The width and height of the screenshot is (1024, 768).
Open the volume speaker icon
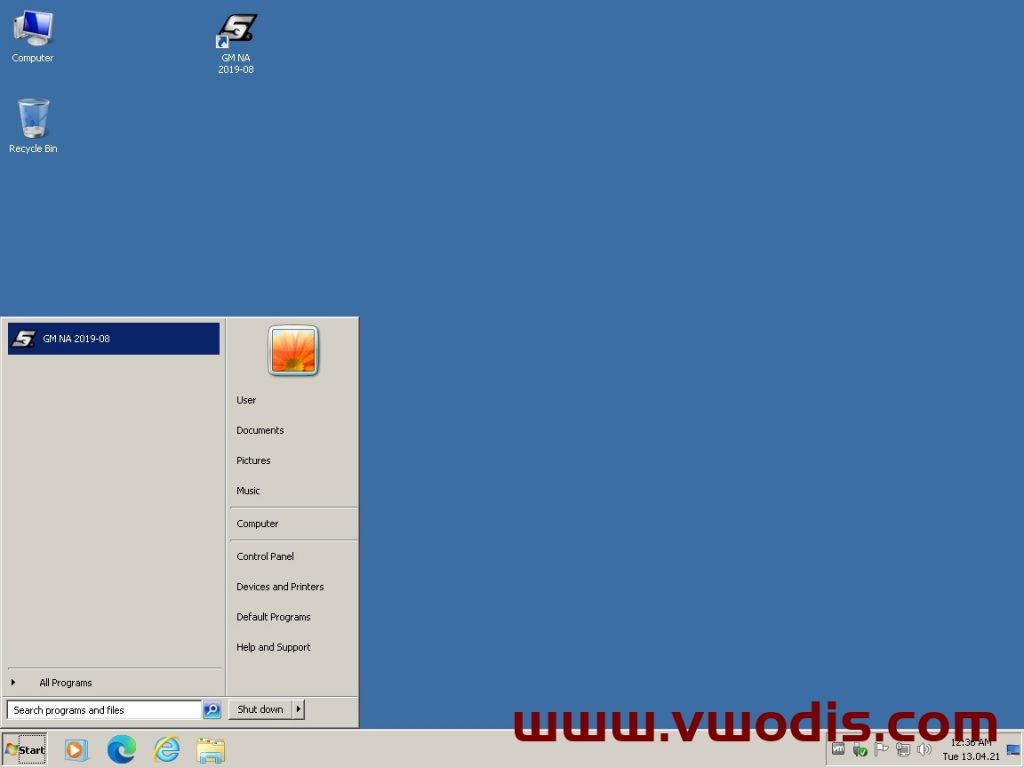[x=924, y=750]
